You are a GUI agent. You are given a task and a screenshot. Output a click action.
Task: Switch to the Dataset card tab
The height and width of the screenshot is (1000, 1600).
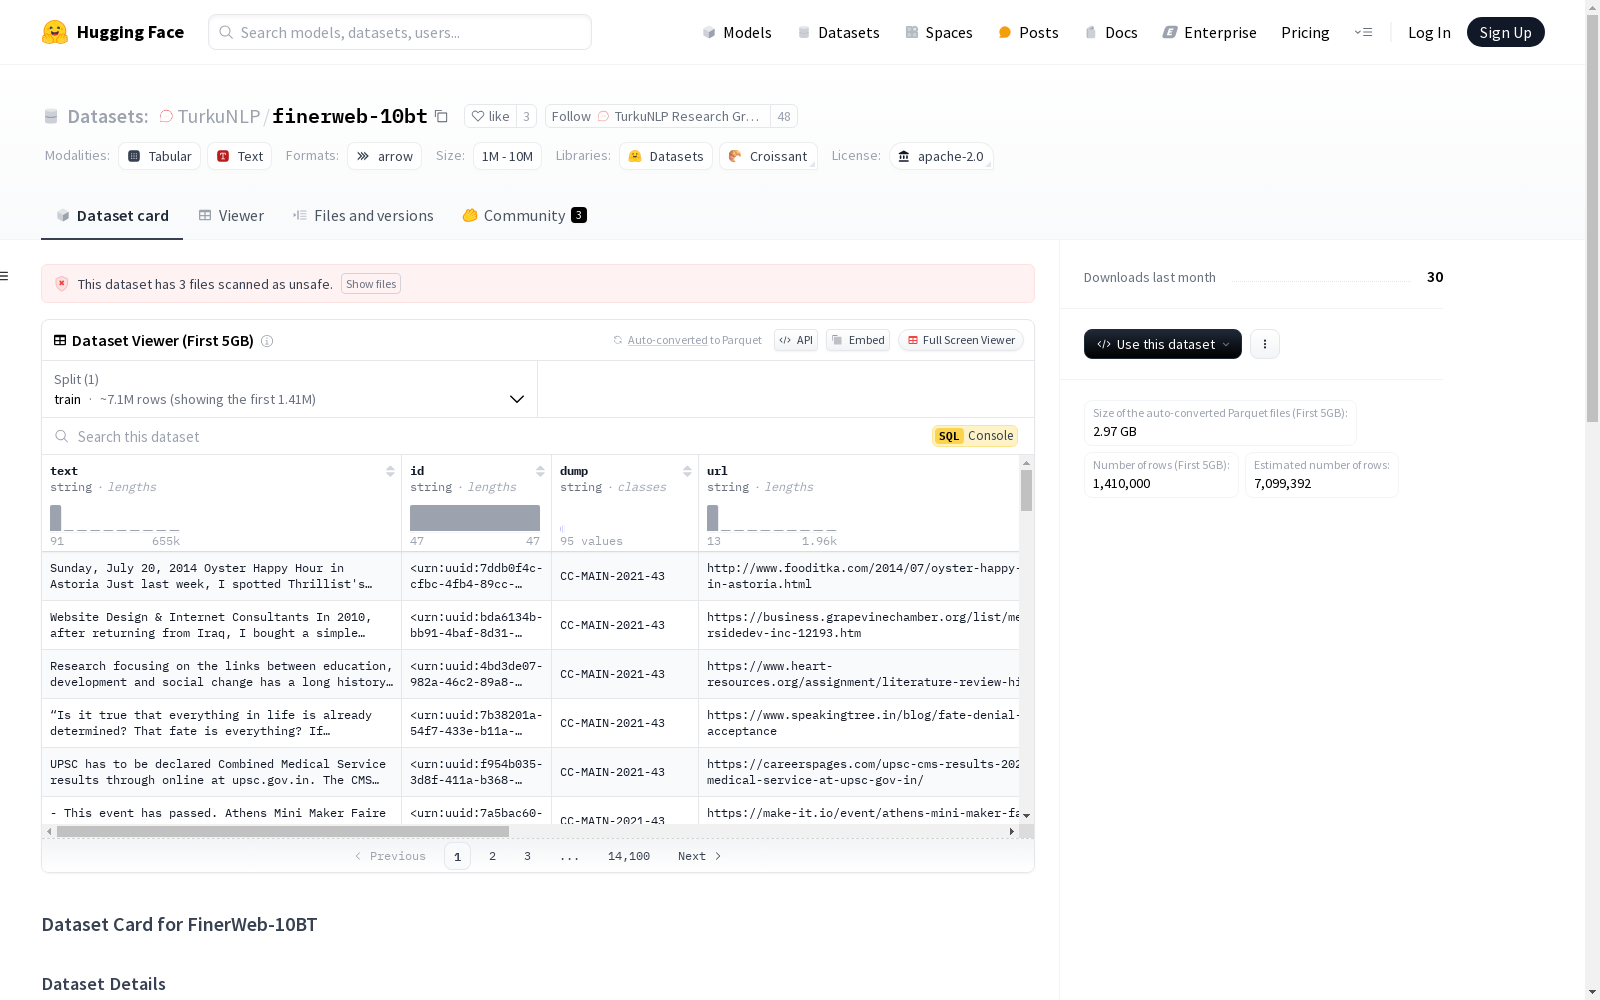point(112,216)
